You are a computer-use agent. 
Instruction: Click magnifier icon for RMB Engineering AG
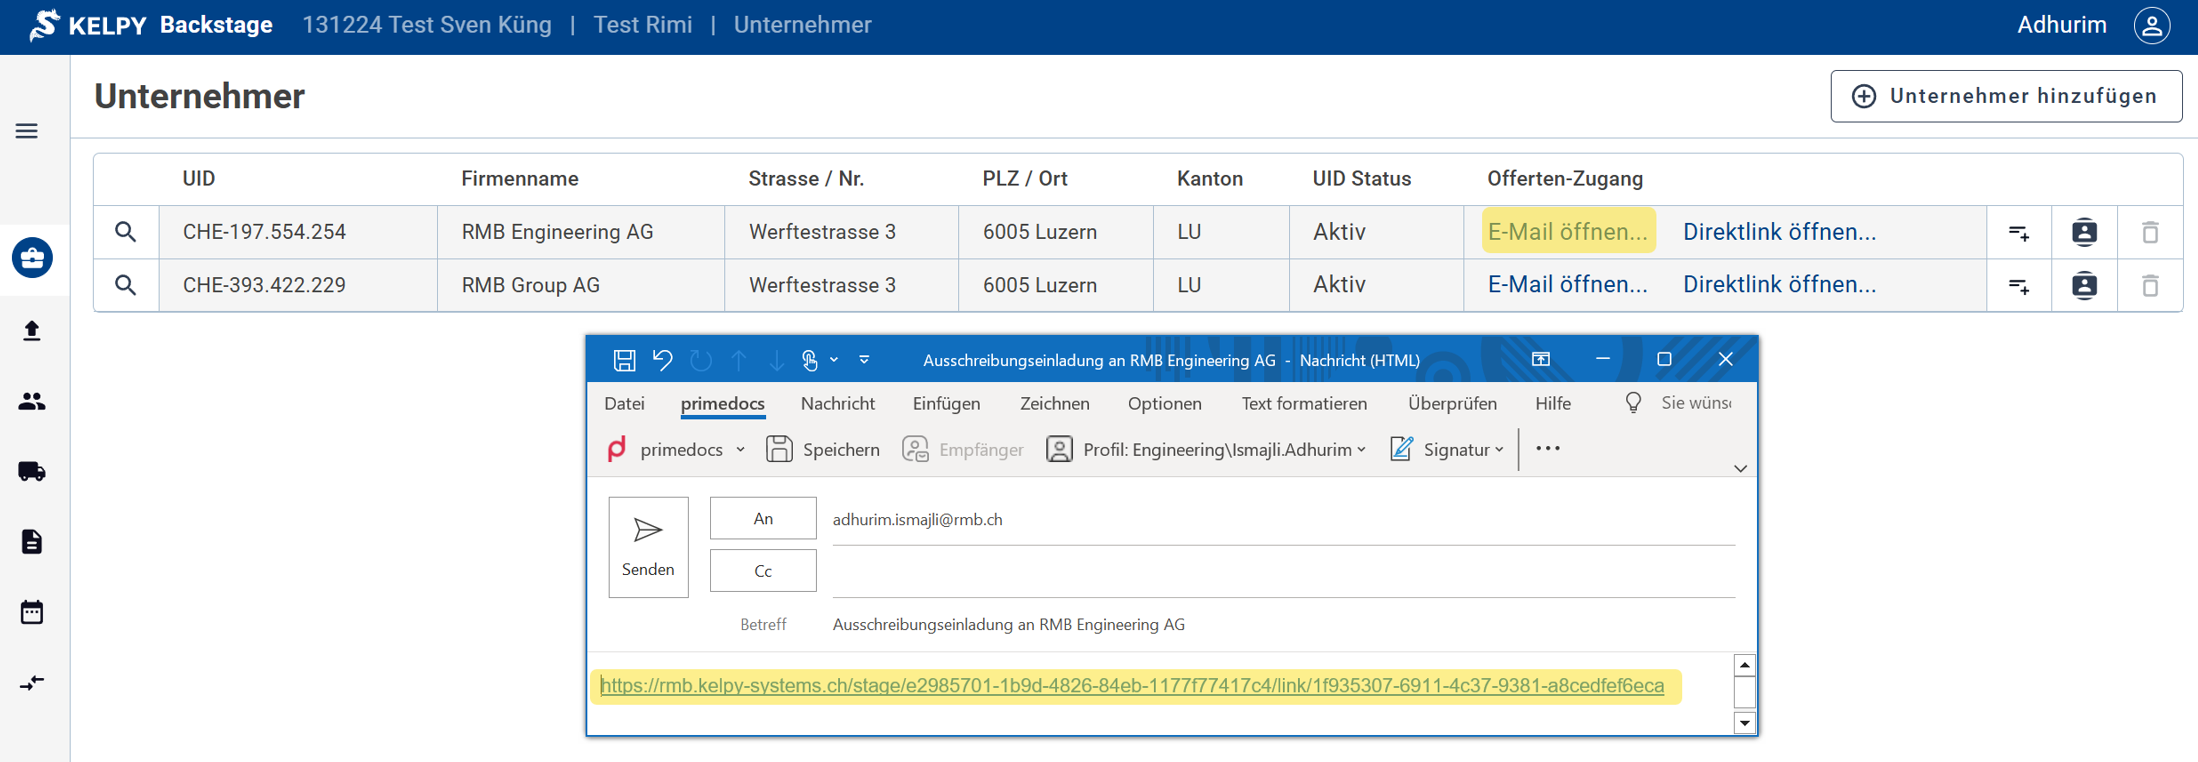coord(125,232)
